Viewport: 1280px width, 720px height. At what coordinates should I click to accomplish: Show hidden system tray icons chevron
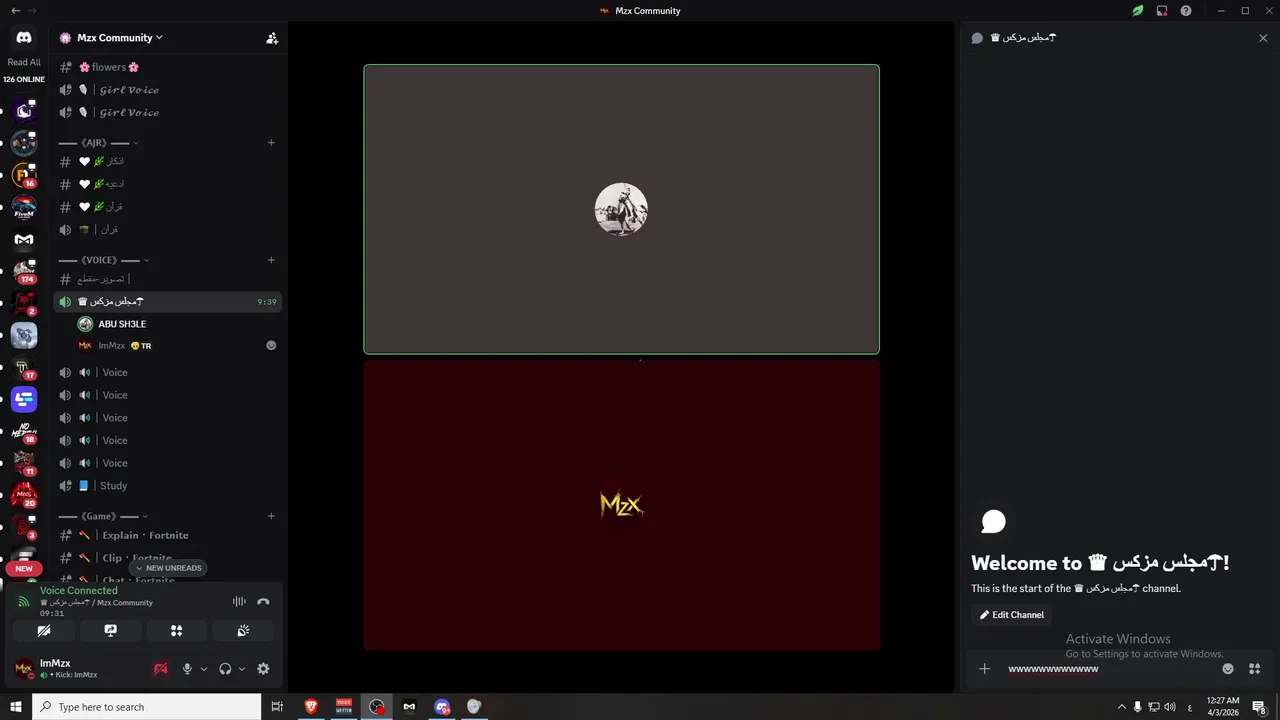pos(1121,707)
